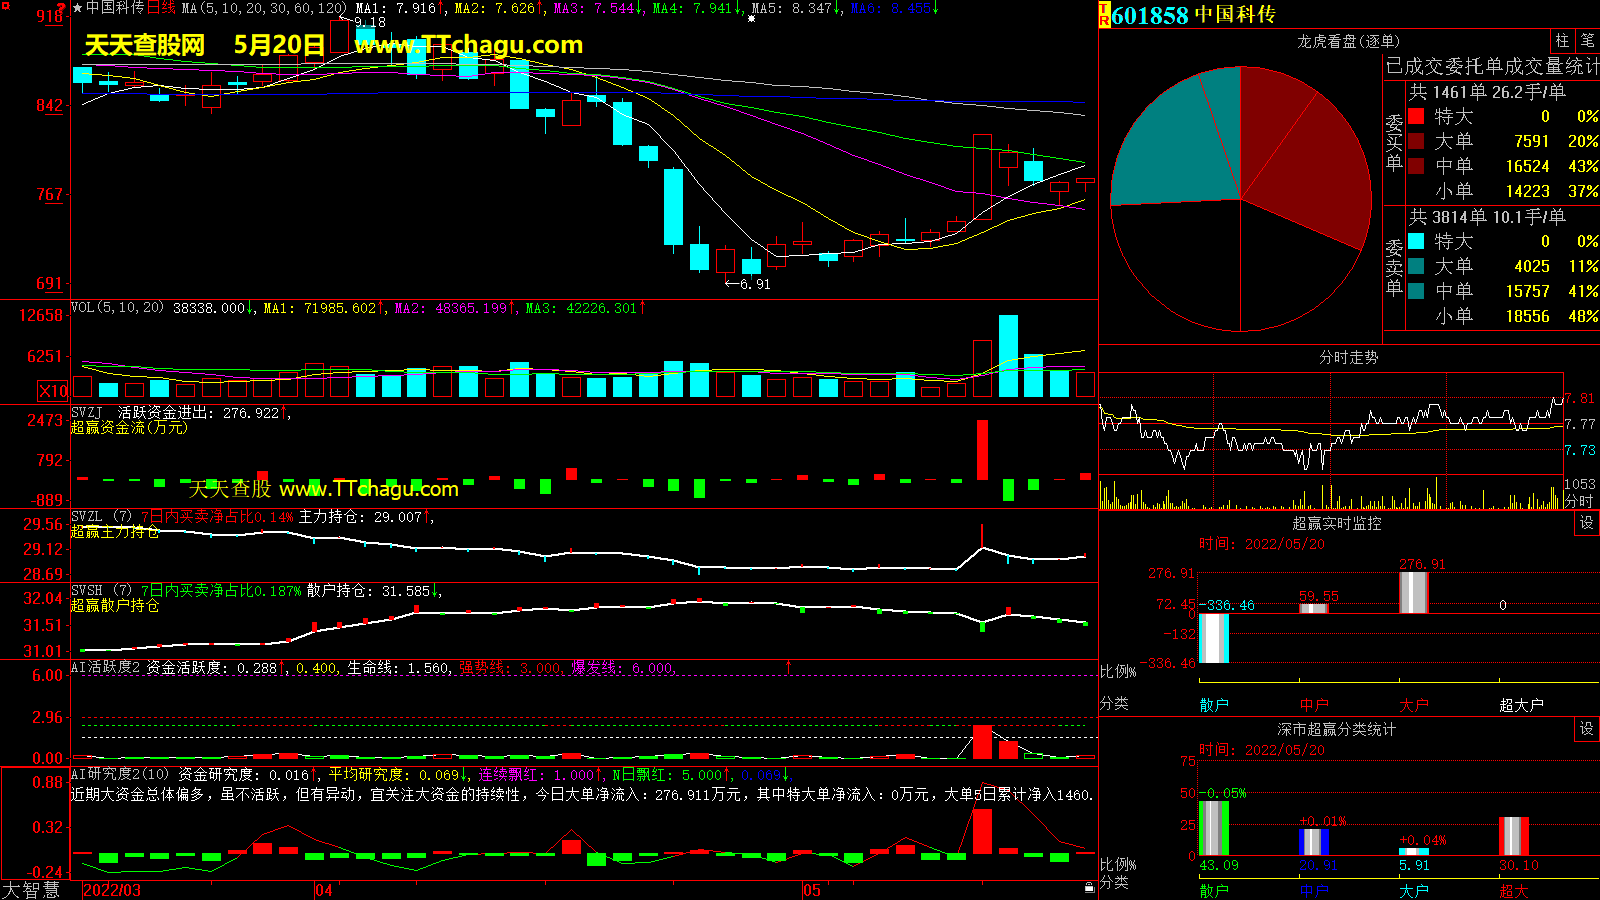
Task: Click the star icon before 中国科传
Action: pyautogui.click(x=77, y=8)
